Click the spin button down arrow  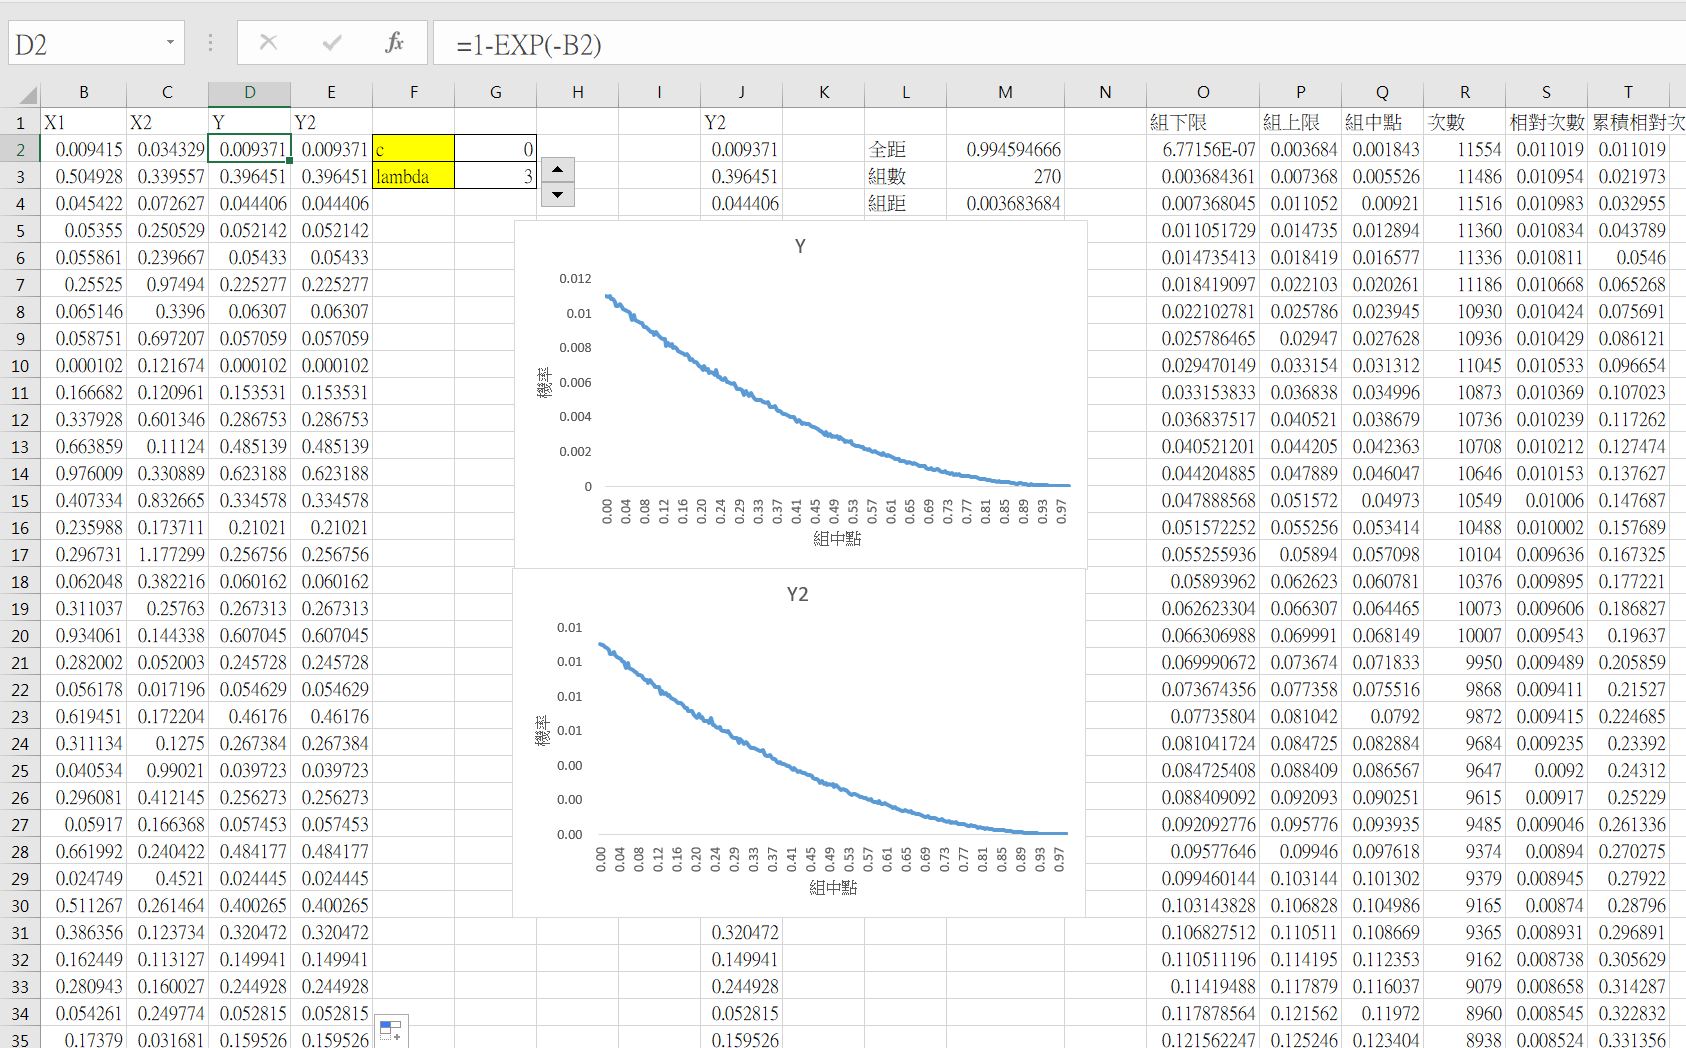(557, 194)
